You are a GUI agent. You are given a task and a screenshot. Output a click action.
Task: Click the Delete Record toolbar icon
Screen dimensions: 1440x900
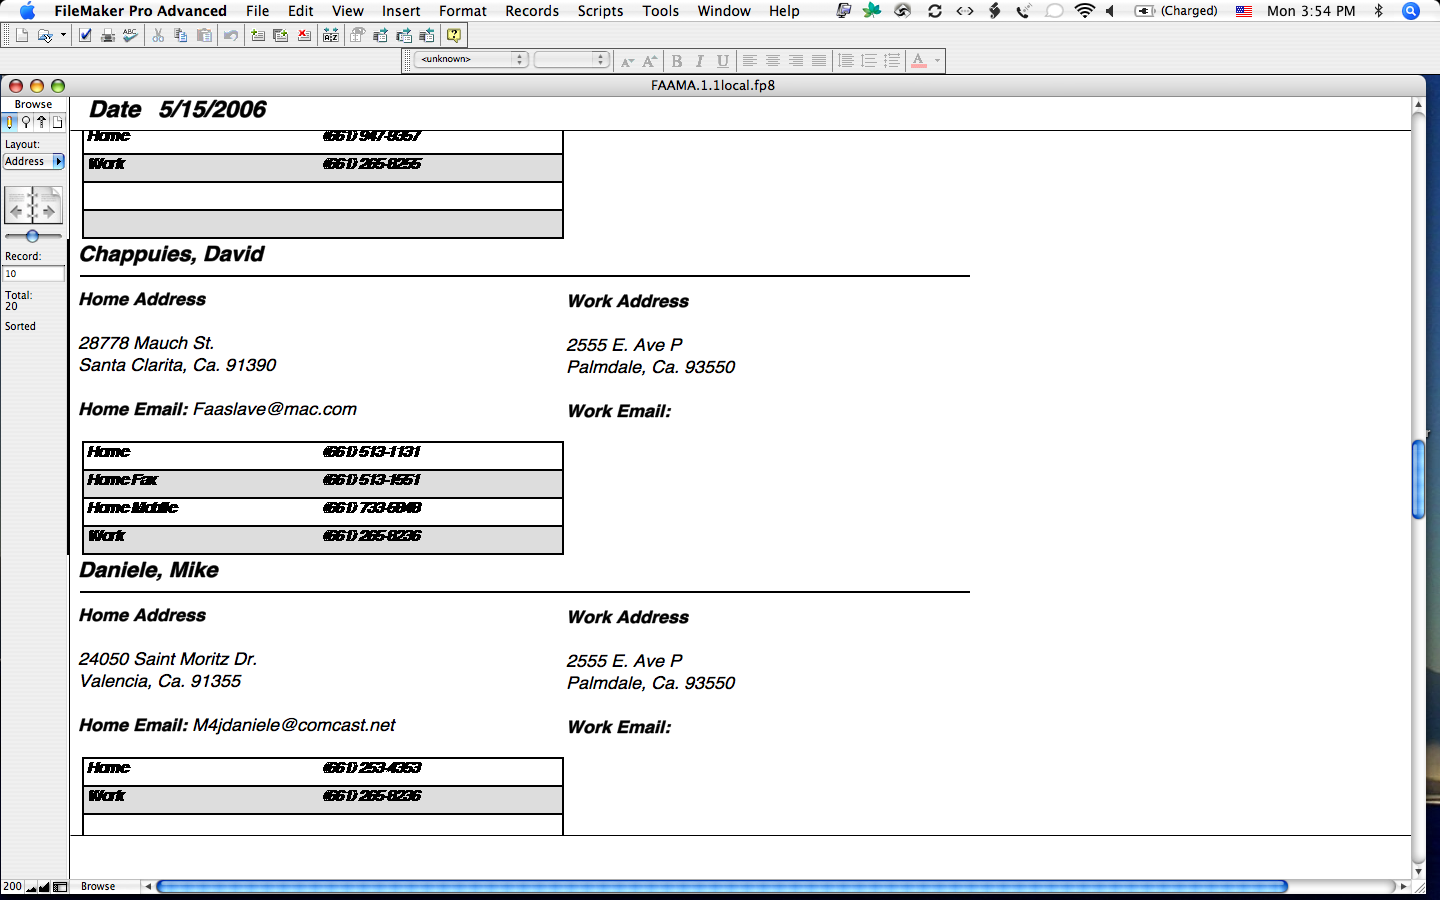pos(304,35)
